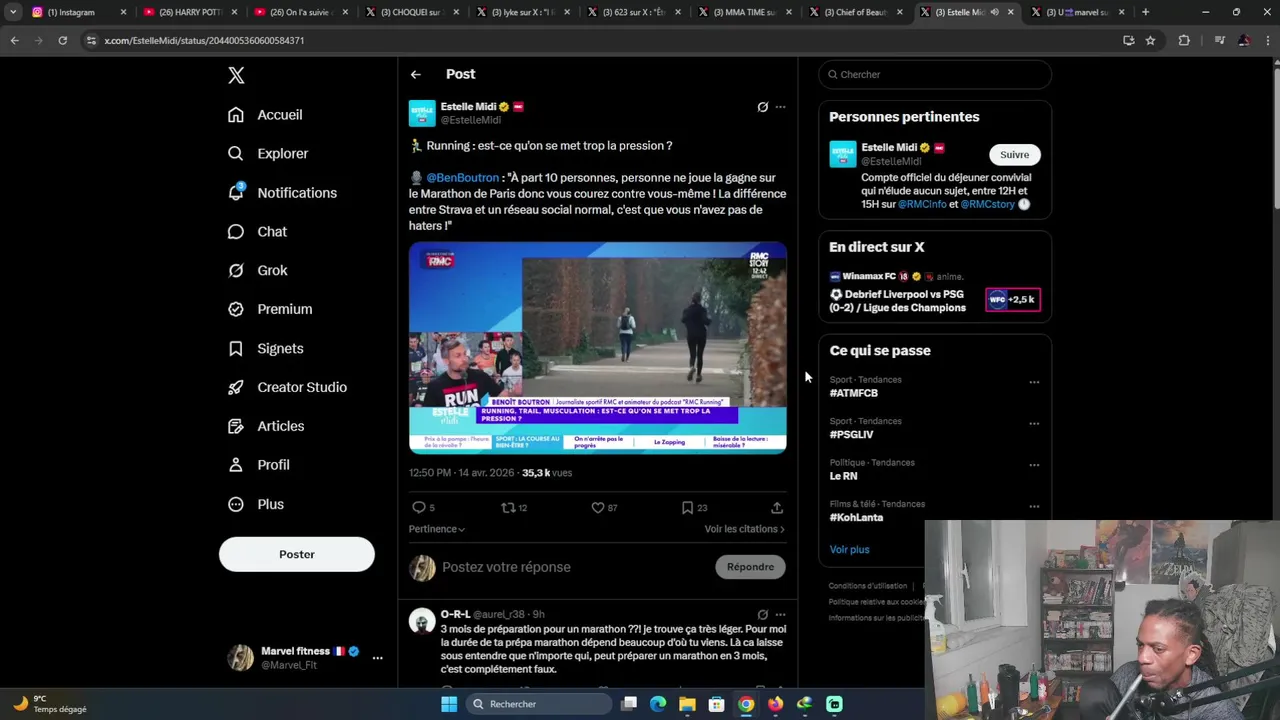The width and height of the screenshot is (1280, 720).
Task: Open Debrief Liverpool vs PSG live
Action: pyautogui.click(x=898, y=302)
